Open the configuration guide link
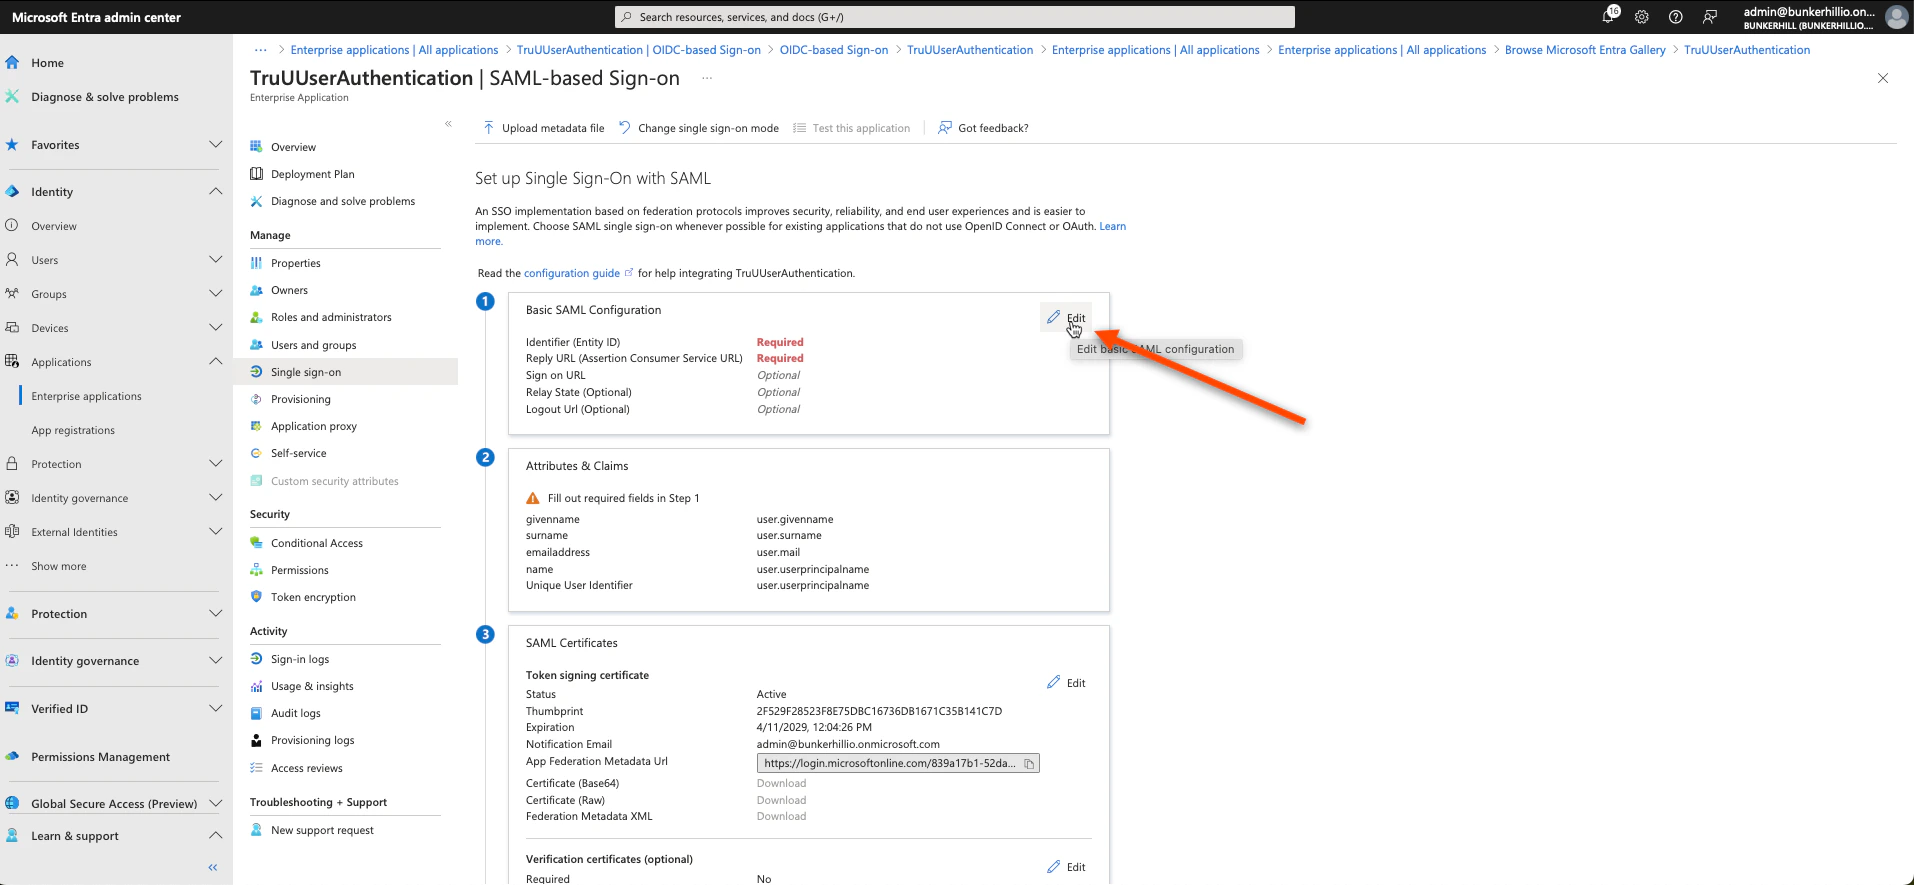The image size is (1914, 885). [x=572, y=273]
